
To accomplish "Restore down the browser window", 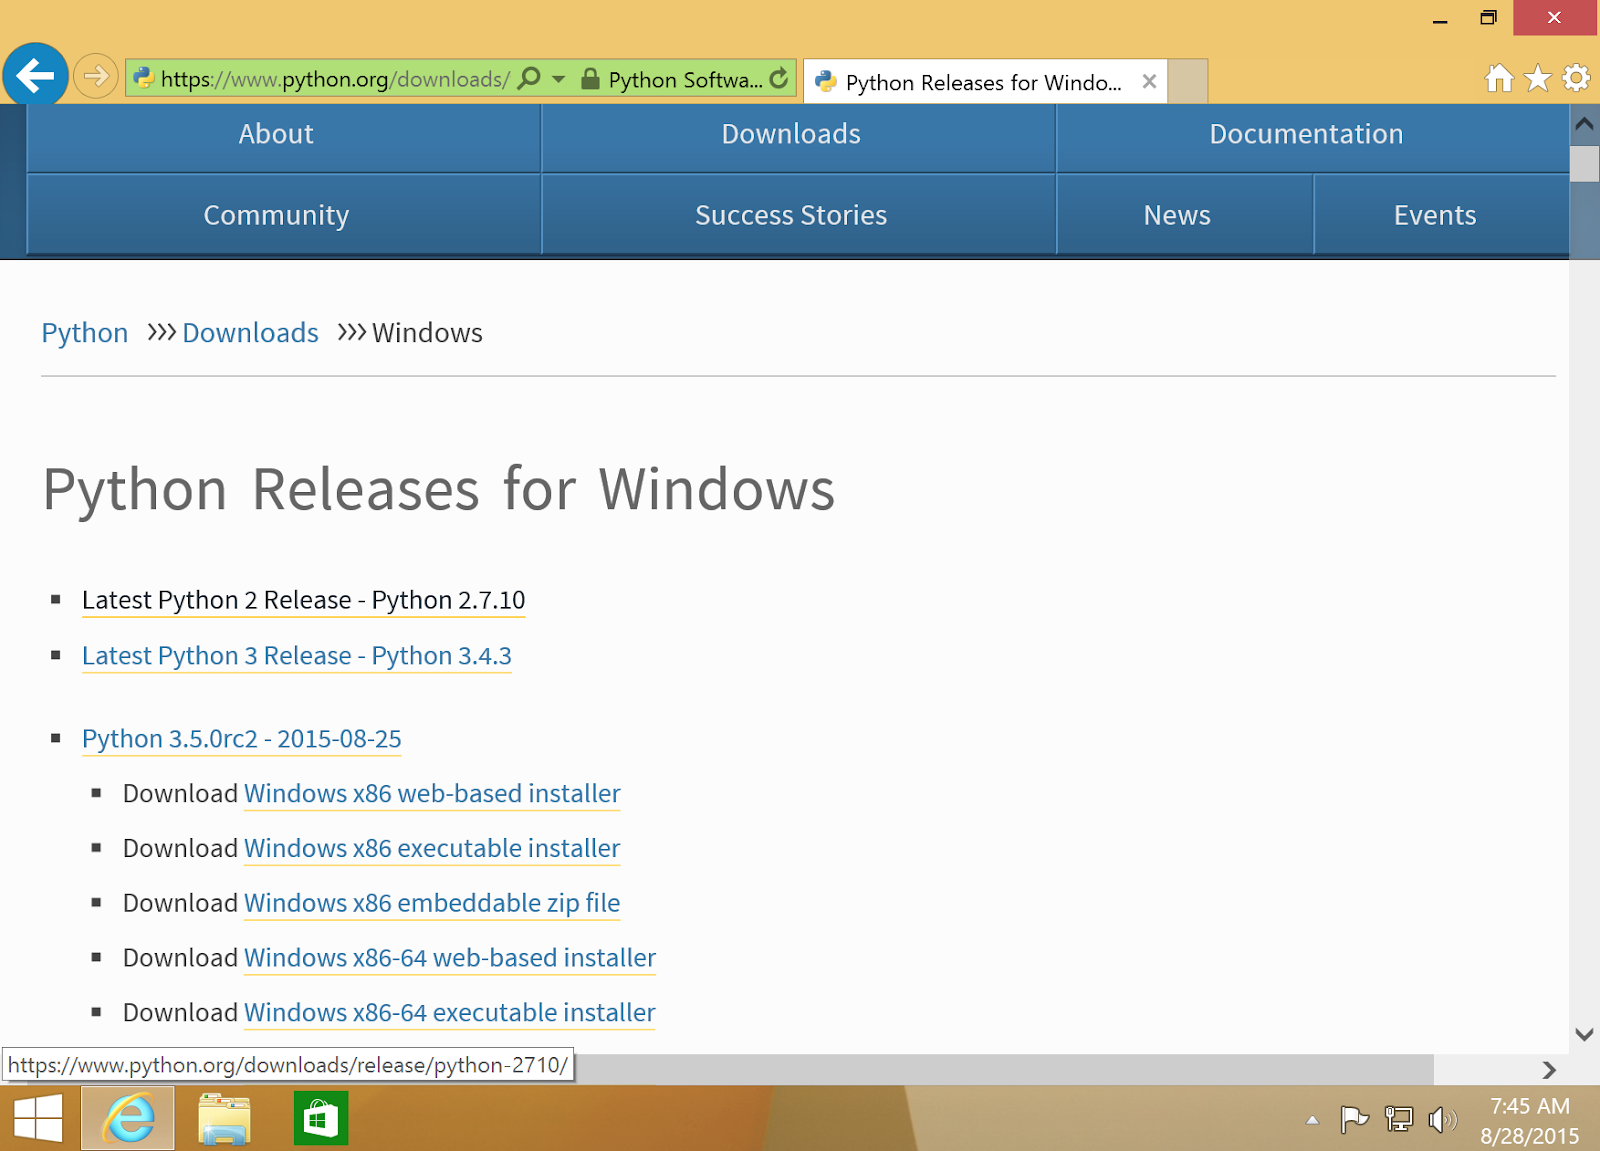I will (1489, 18).
